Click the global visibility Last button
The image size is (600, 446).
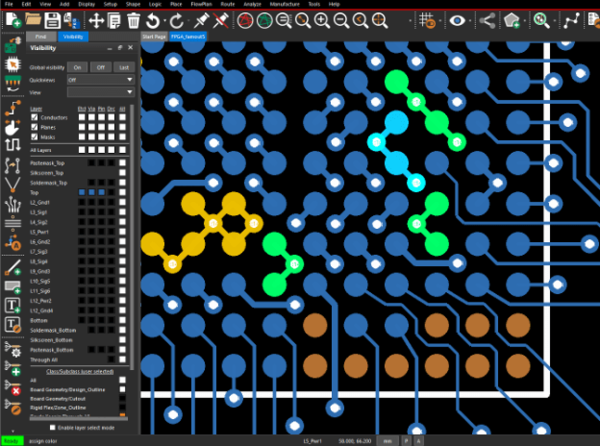[x=124, y=67]
